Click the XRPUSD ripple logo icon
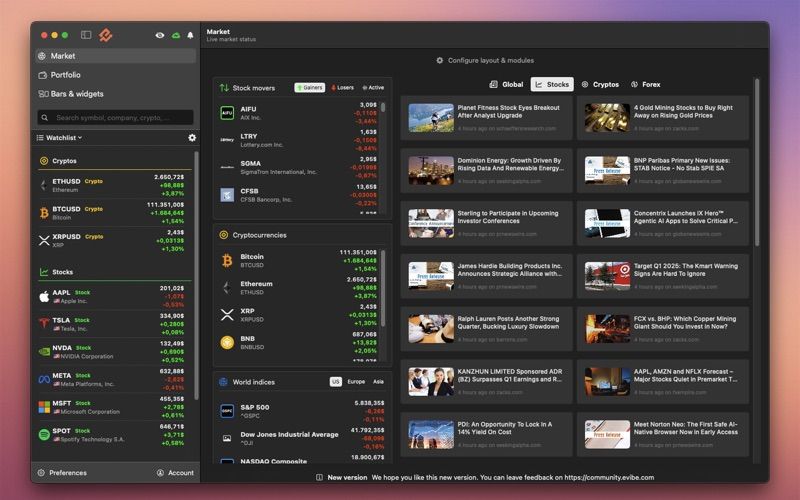This screenshot has width=800, height=500. tap(44, 240)
